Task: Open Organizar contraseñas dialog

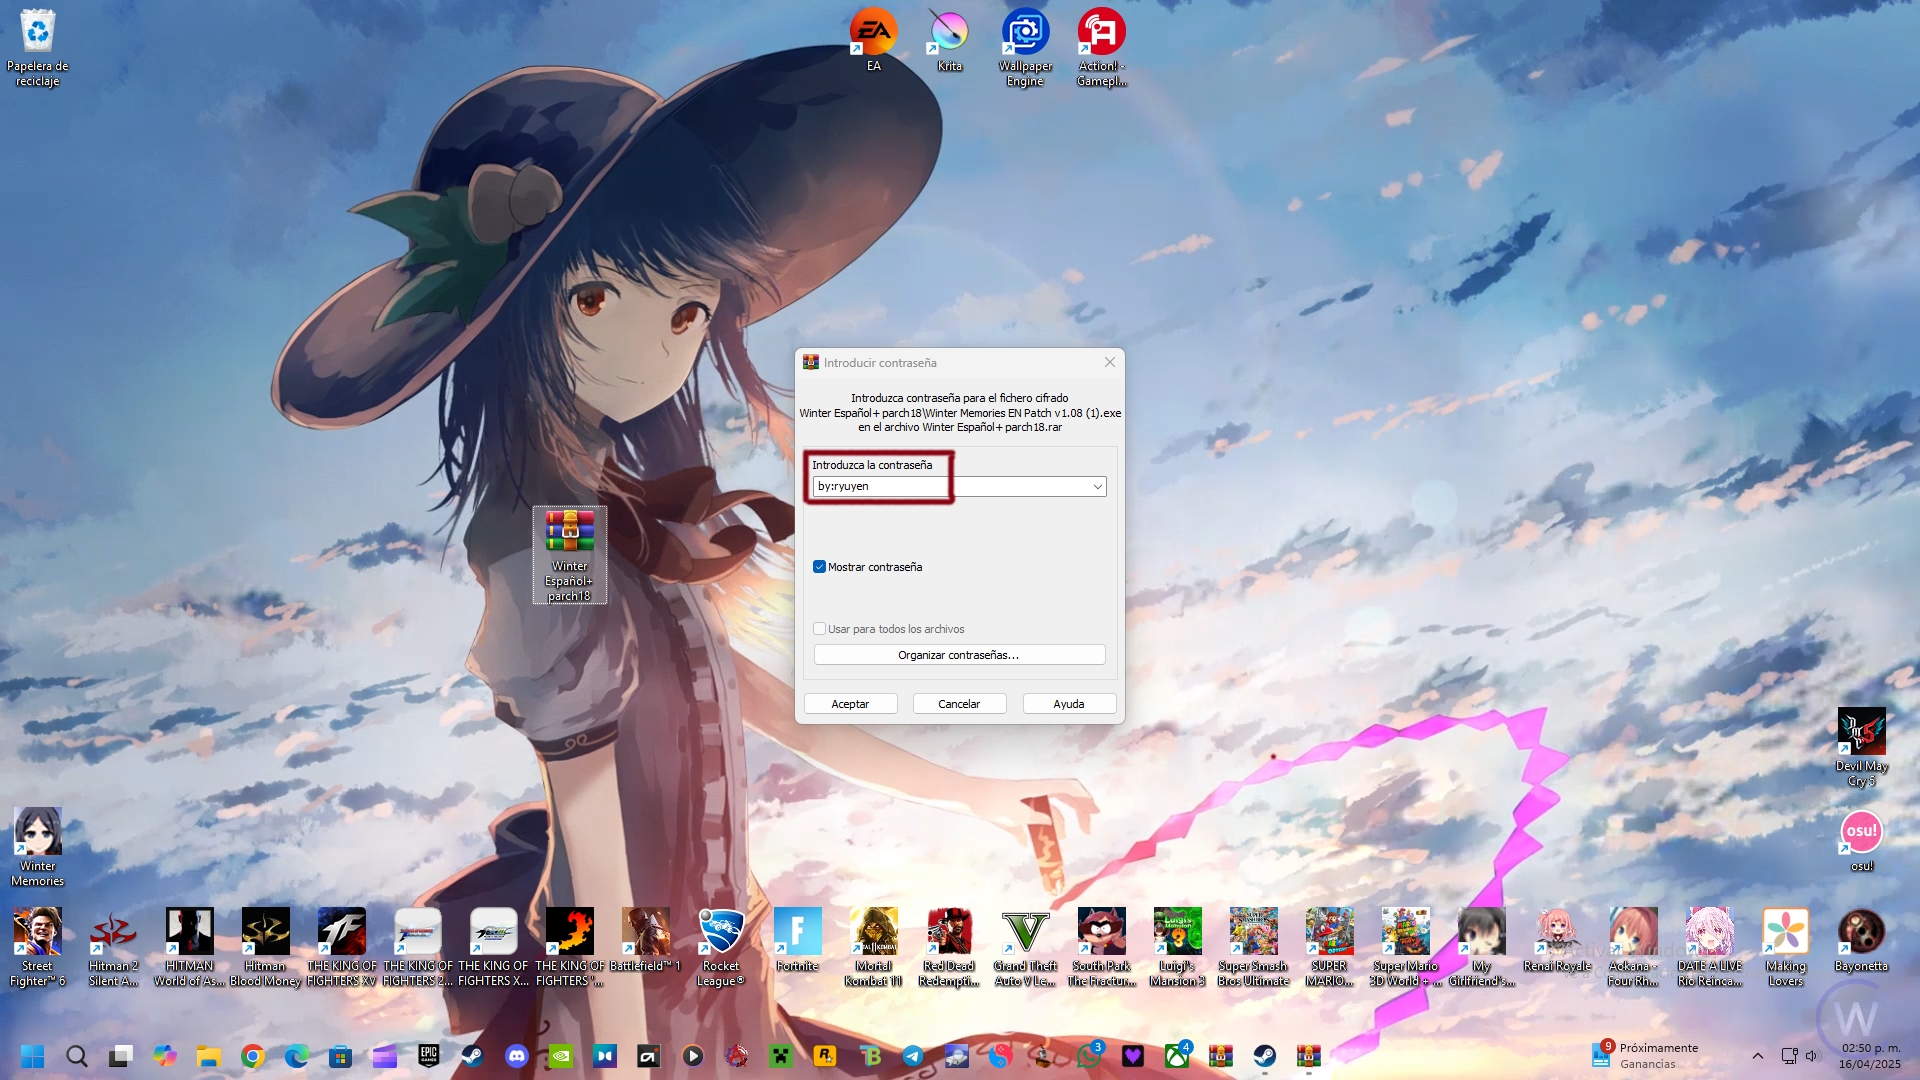Action: pos(959,655)
